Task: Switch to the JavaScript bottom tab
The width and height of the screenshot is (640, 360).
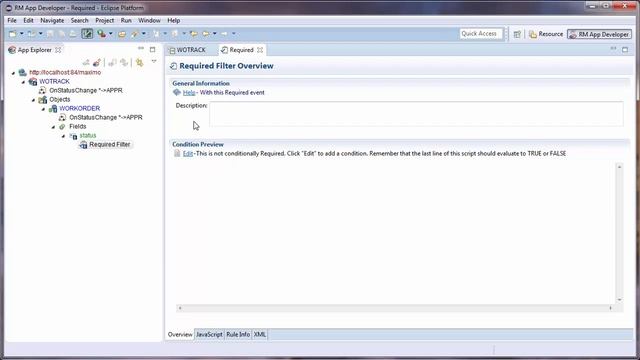Action: (x=209, y=334)
